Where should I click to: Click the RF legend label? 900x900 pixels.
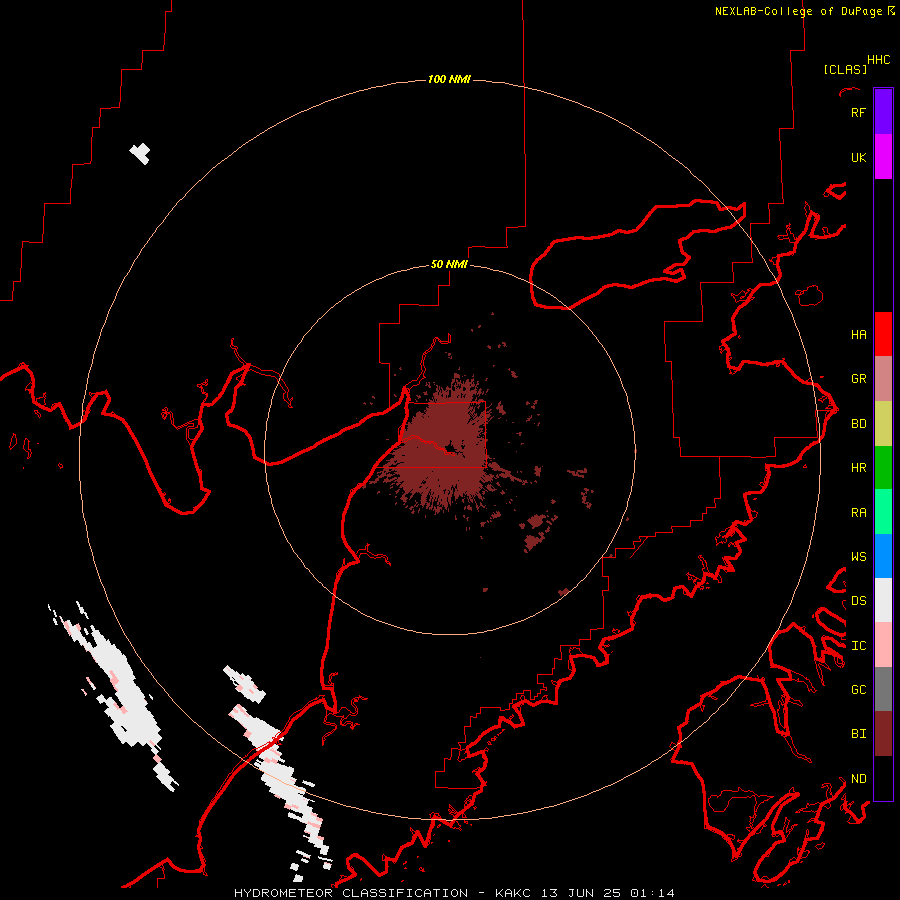(858, 112)
